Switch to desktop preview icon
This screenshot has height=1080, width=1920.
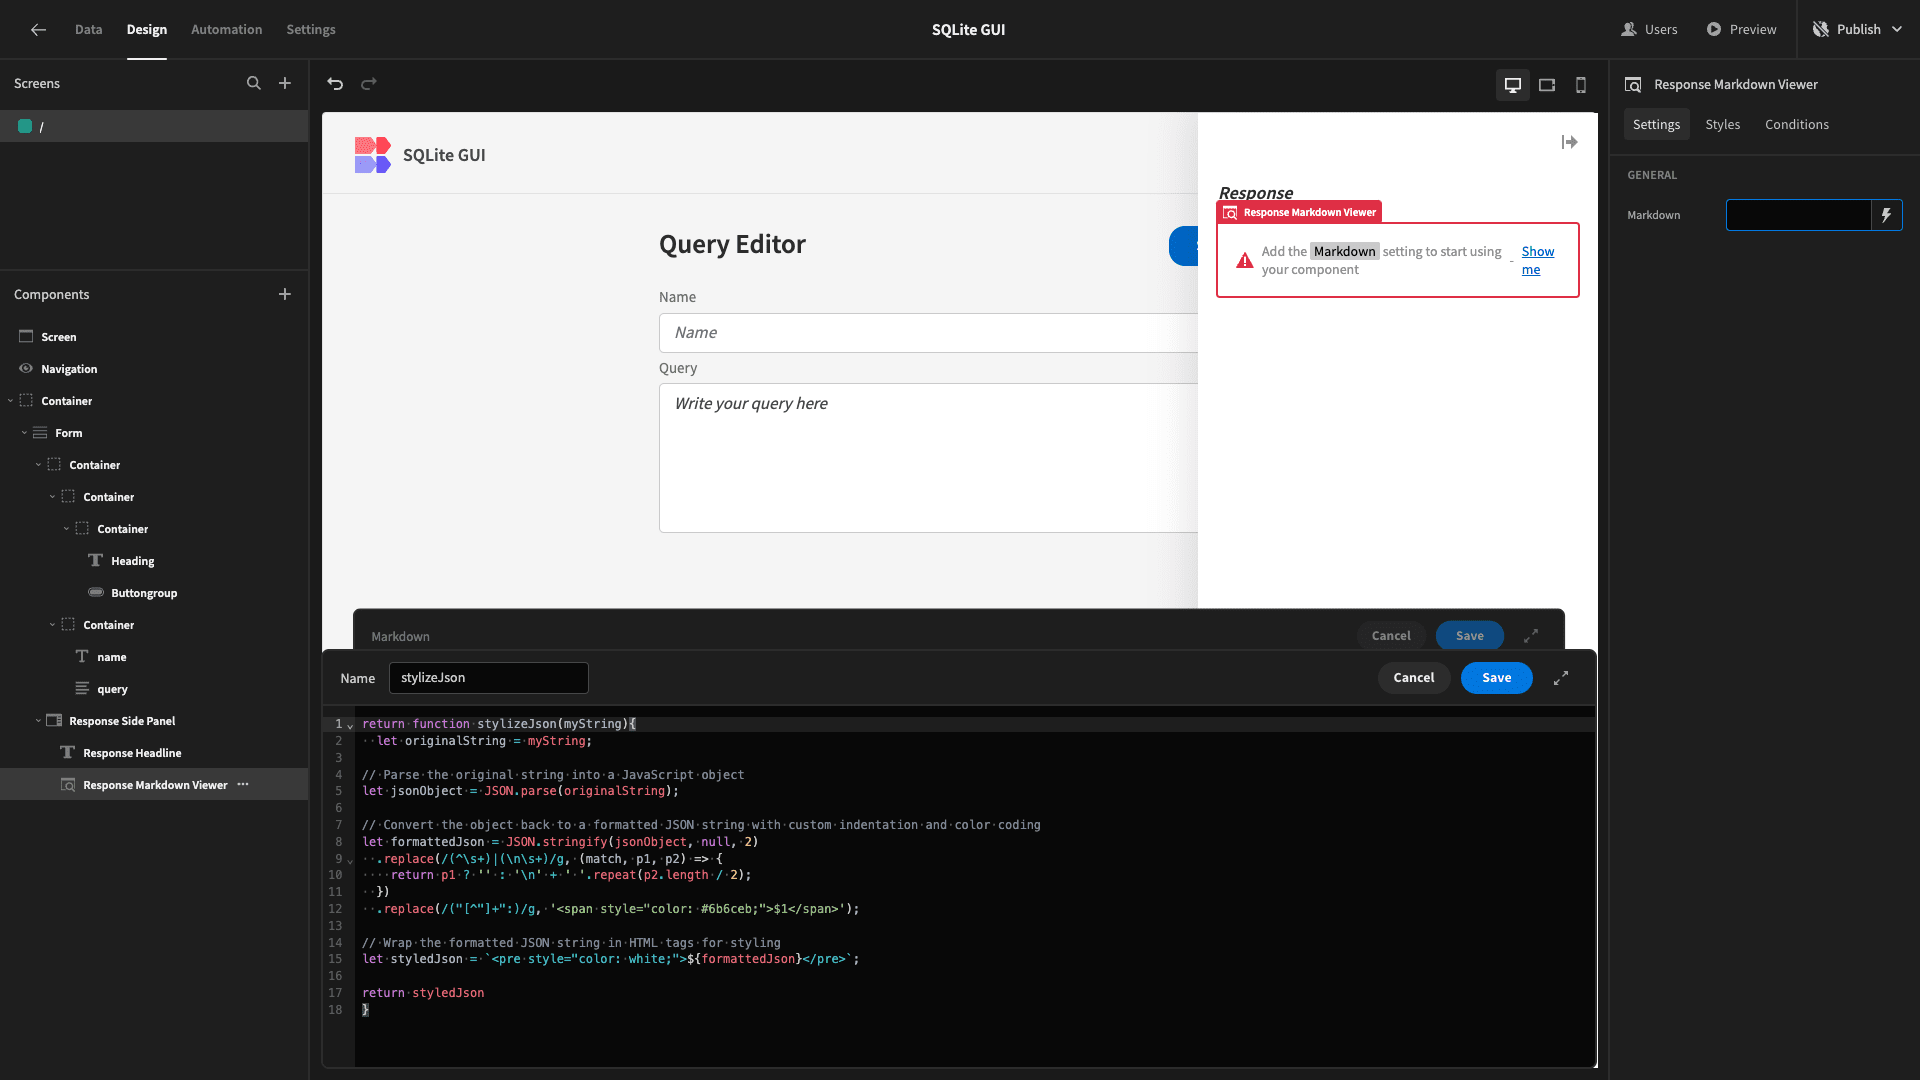pyautogui.click(x=1513, y=85)
